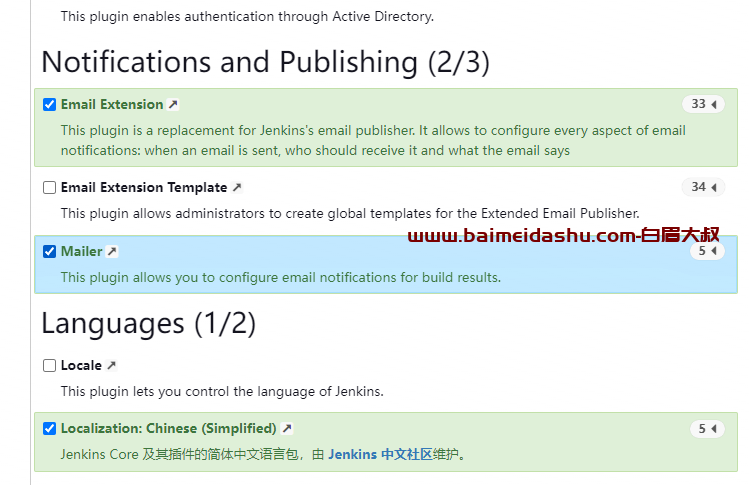The height and width of the screenshot is (485, 749).
Task: Click the Active Directory authentication description text
Action: tap(247, 16)
